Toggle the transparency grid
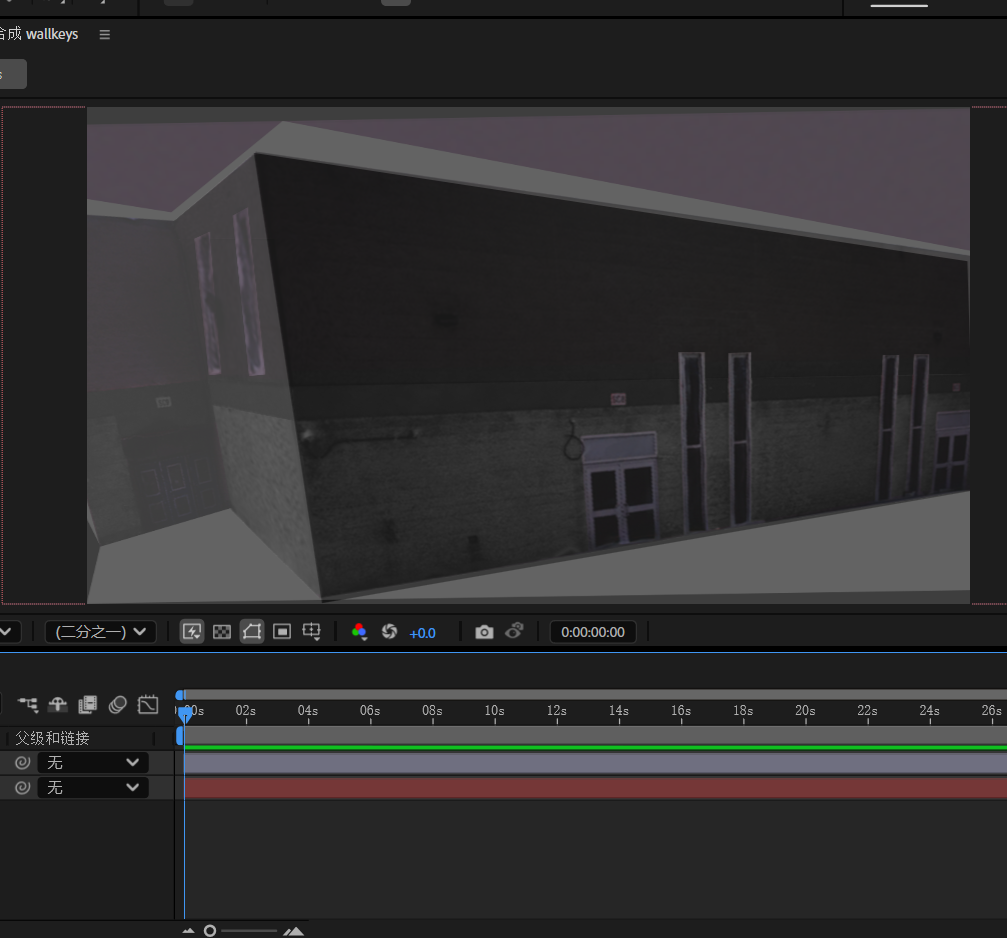The height and width of the screenshot is (938, 1007). click(x=222, y=632)
